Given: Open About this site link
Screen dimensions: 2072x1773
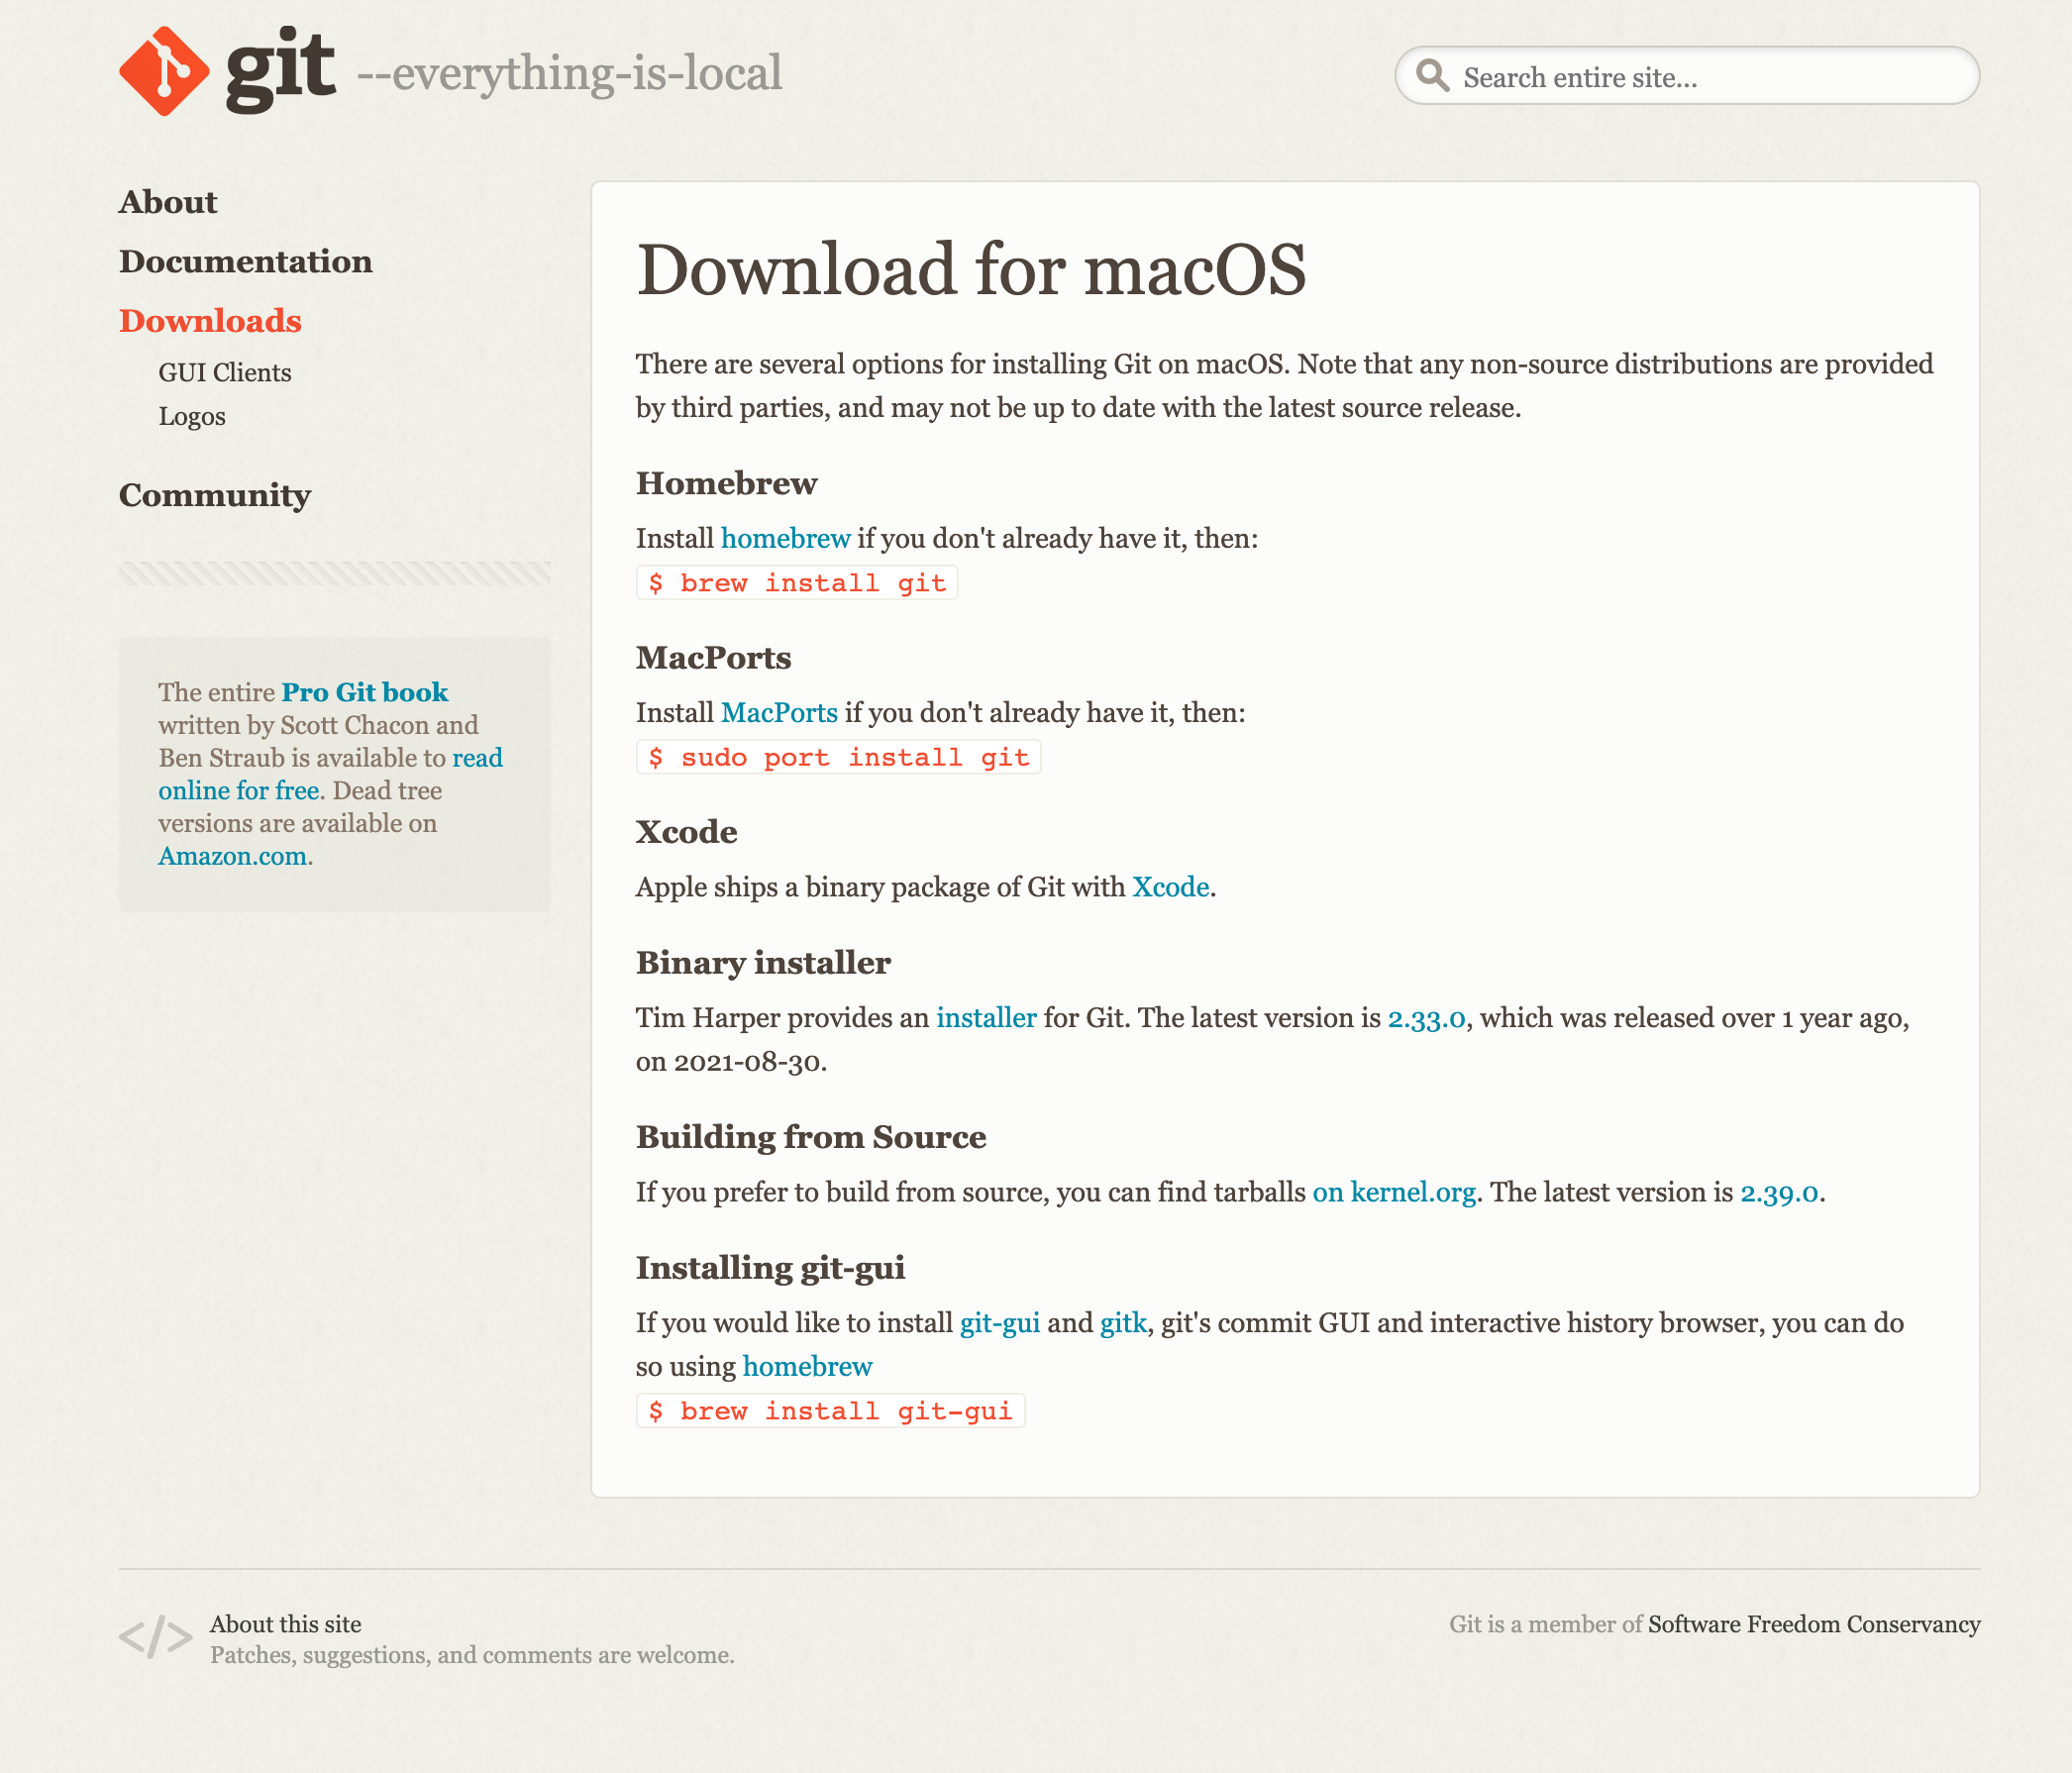Looking at the screenshot, I should click(286, 1625).
